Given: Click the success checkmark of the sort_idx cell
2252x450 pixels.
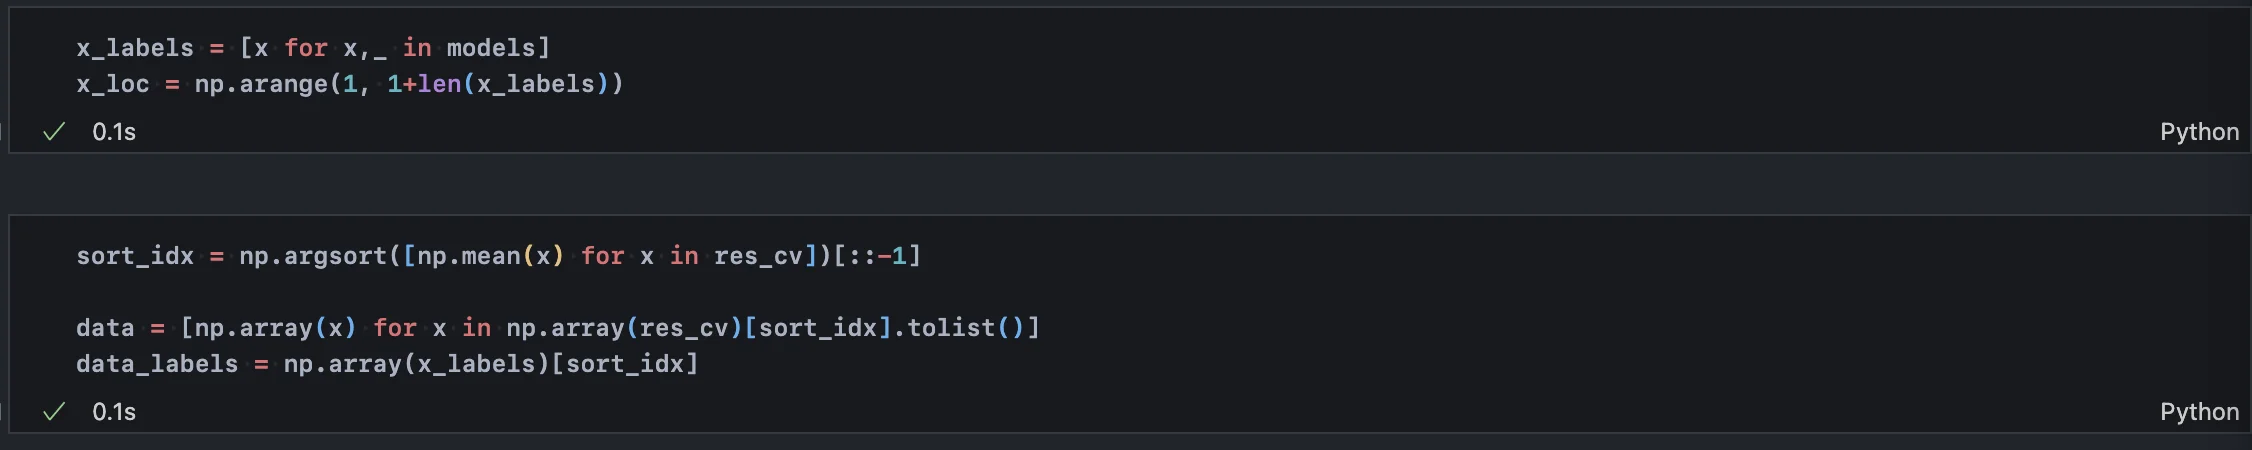Looking at the screenshot, I should pos(54,412).
